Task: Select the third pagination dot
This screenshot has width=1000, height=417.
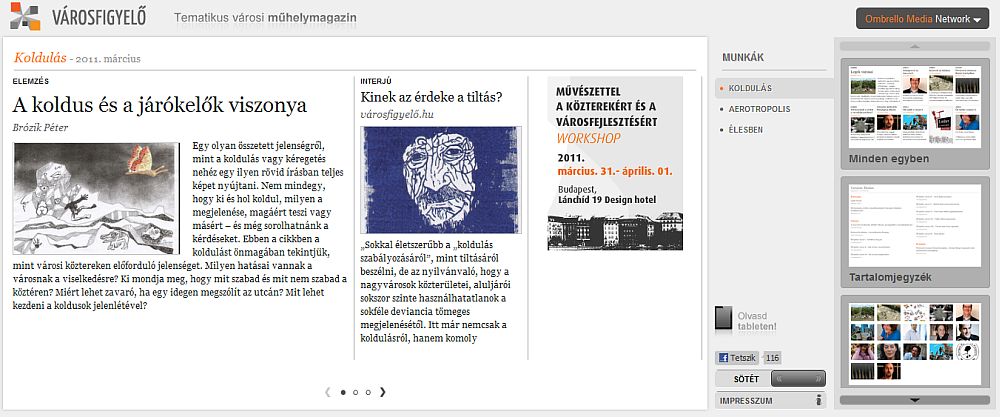Action: (368, 393)
